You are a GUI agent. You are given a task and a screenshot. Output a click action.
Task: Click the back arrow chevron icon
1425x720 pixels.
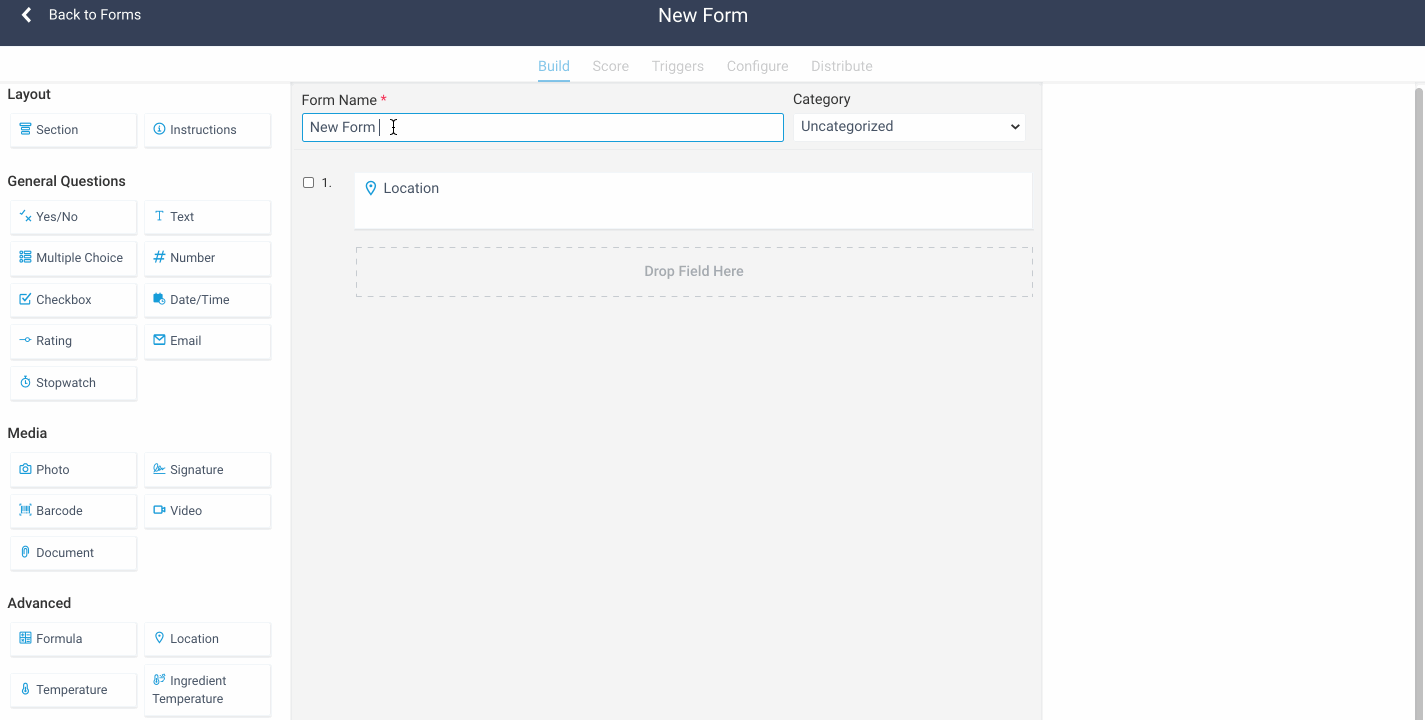[x=27, y=15]
